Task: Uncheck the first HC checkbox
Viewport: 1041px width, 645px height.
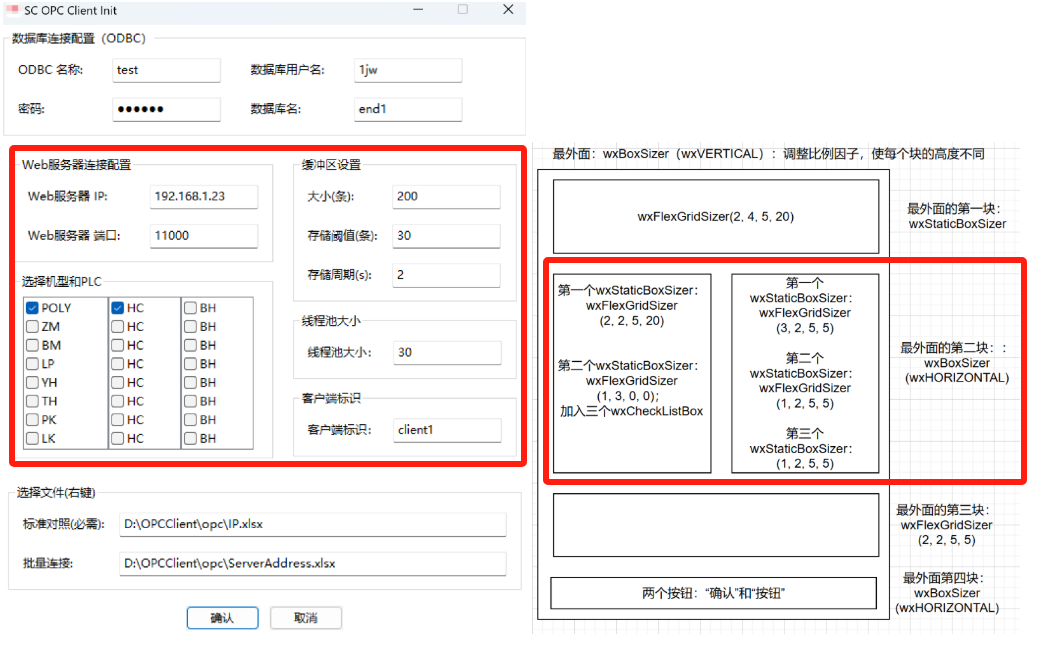Action: pyautogui.click(x=117, y=308)
